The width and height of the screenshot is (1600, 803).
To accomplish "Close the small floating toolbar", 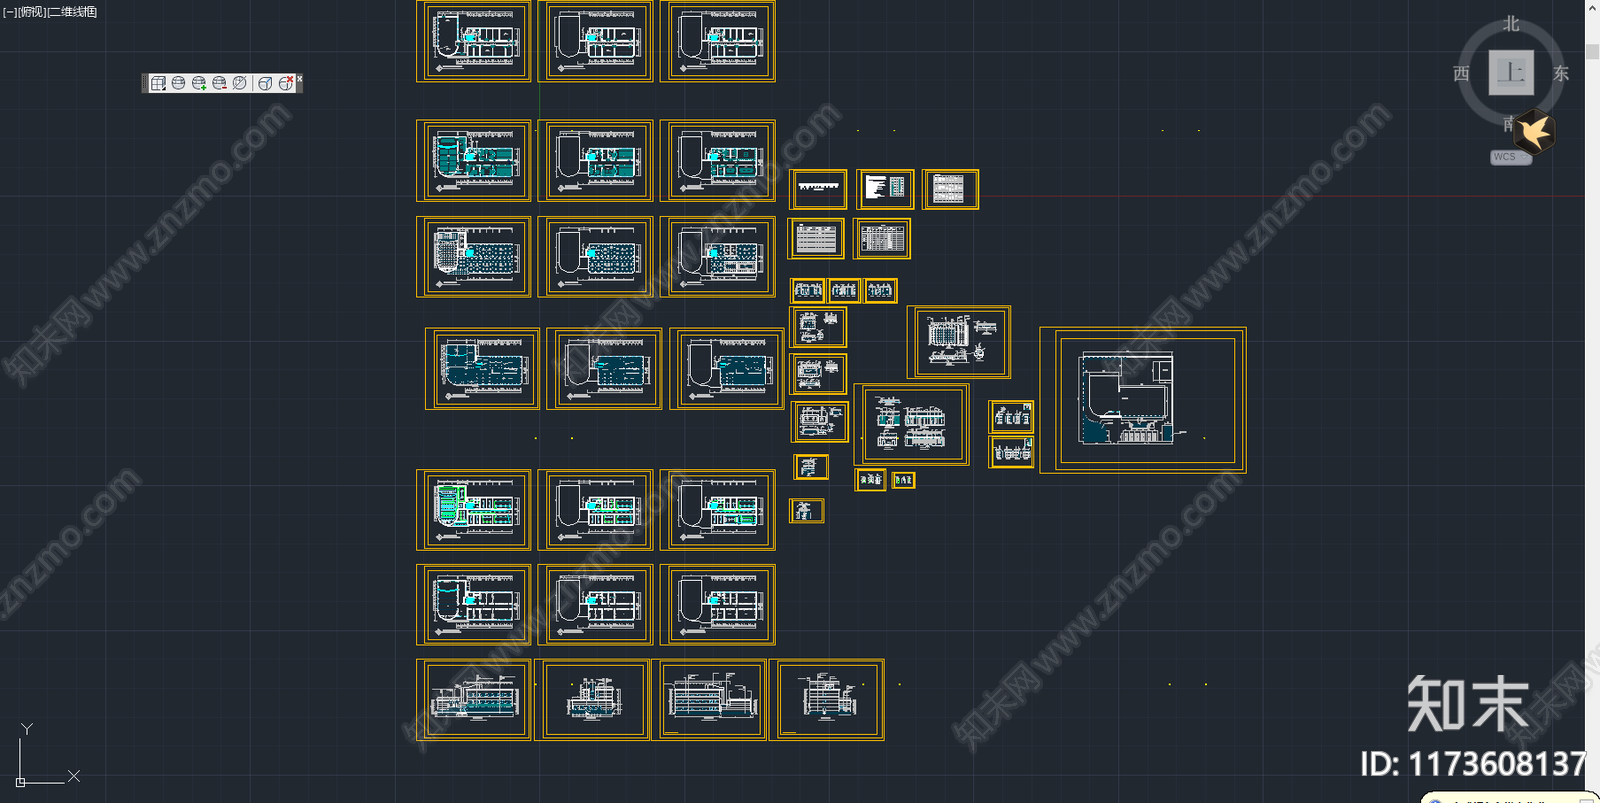I will pyautogui.click(x=299, y=79).
